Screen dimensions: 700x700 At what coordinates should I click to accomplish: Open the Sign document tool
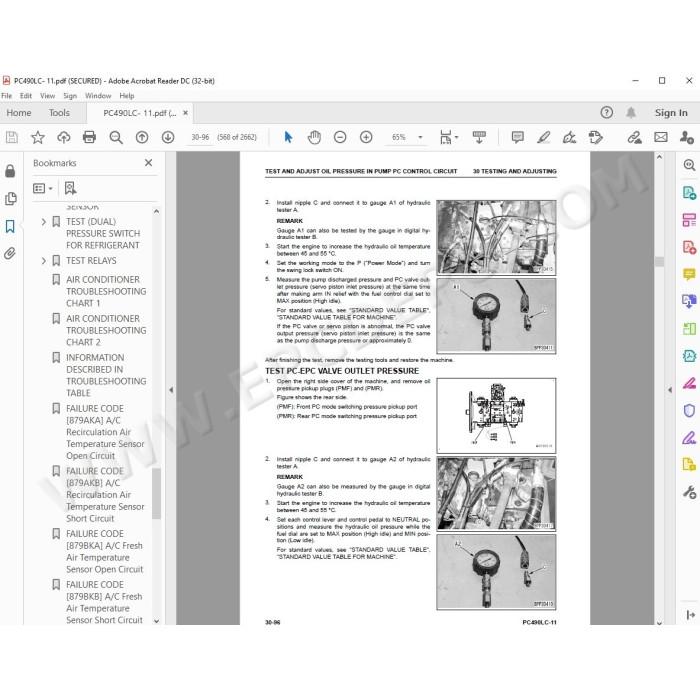pyautogui.click(x=569, y=137)
